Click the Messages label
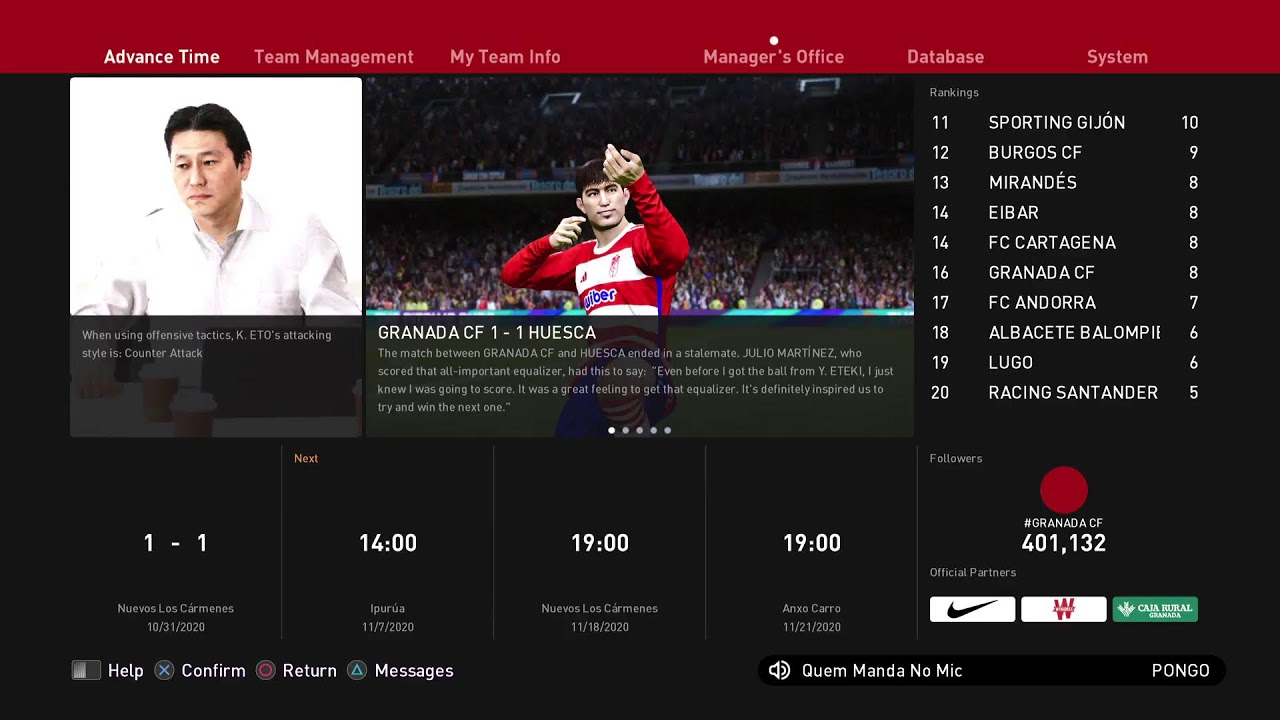 pos(414,670)
